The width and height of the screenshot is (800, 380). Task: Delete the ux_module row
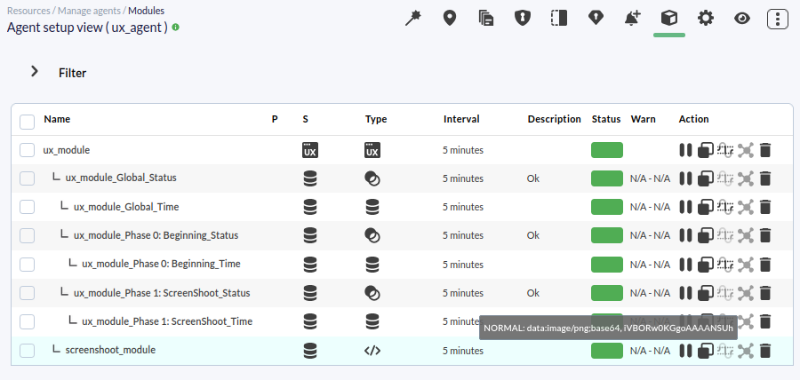point(765,150)
